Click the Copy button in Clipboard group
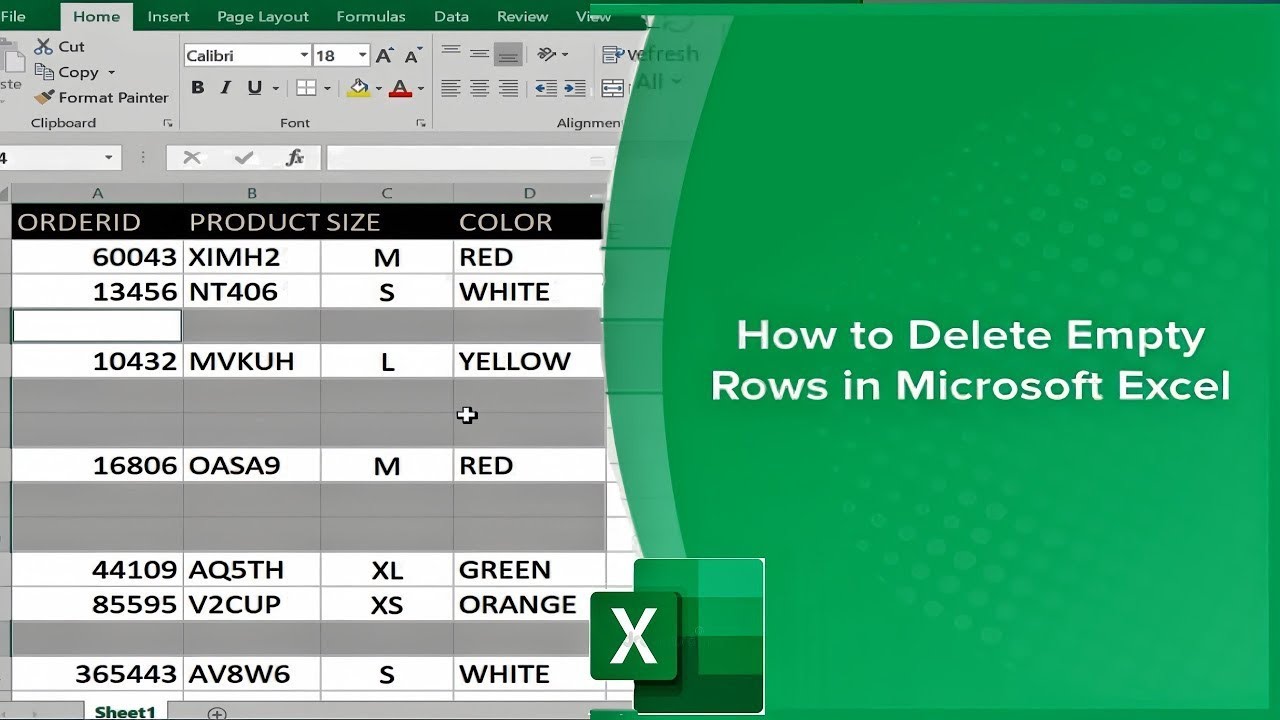1280x720 pixels. coord(67,72)
